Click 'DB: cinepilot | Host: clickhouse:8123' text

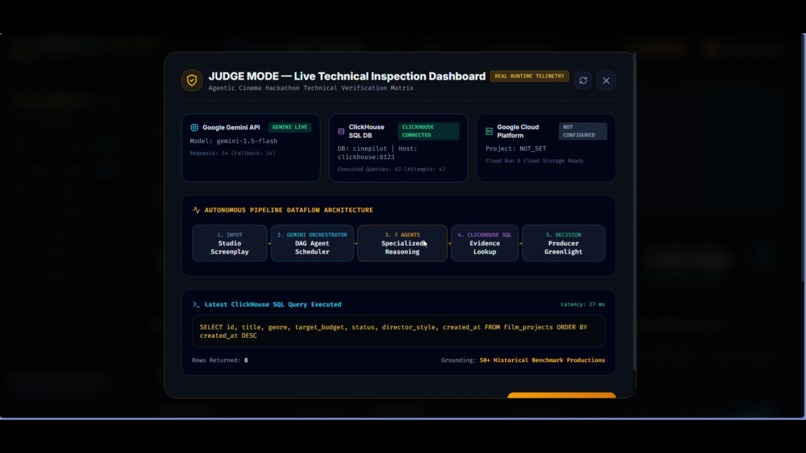tap(377, 153)
